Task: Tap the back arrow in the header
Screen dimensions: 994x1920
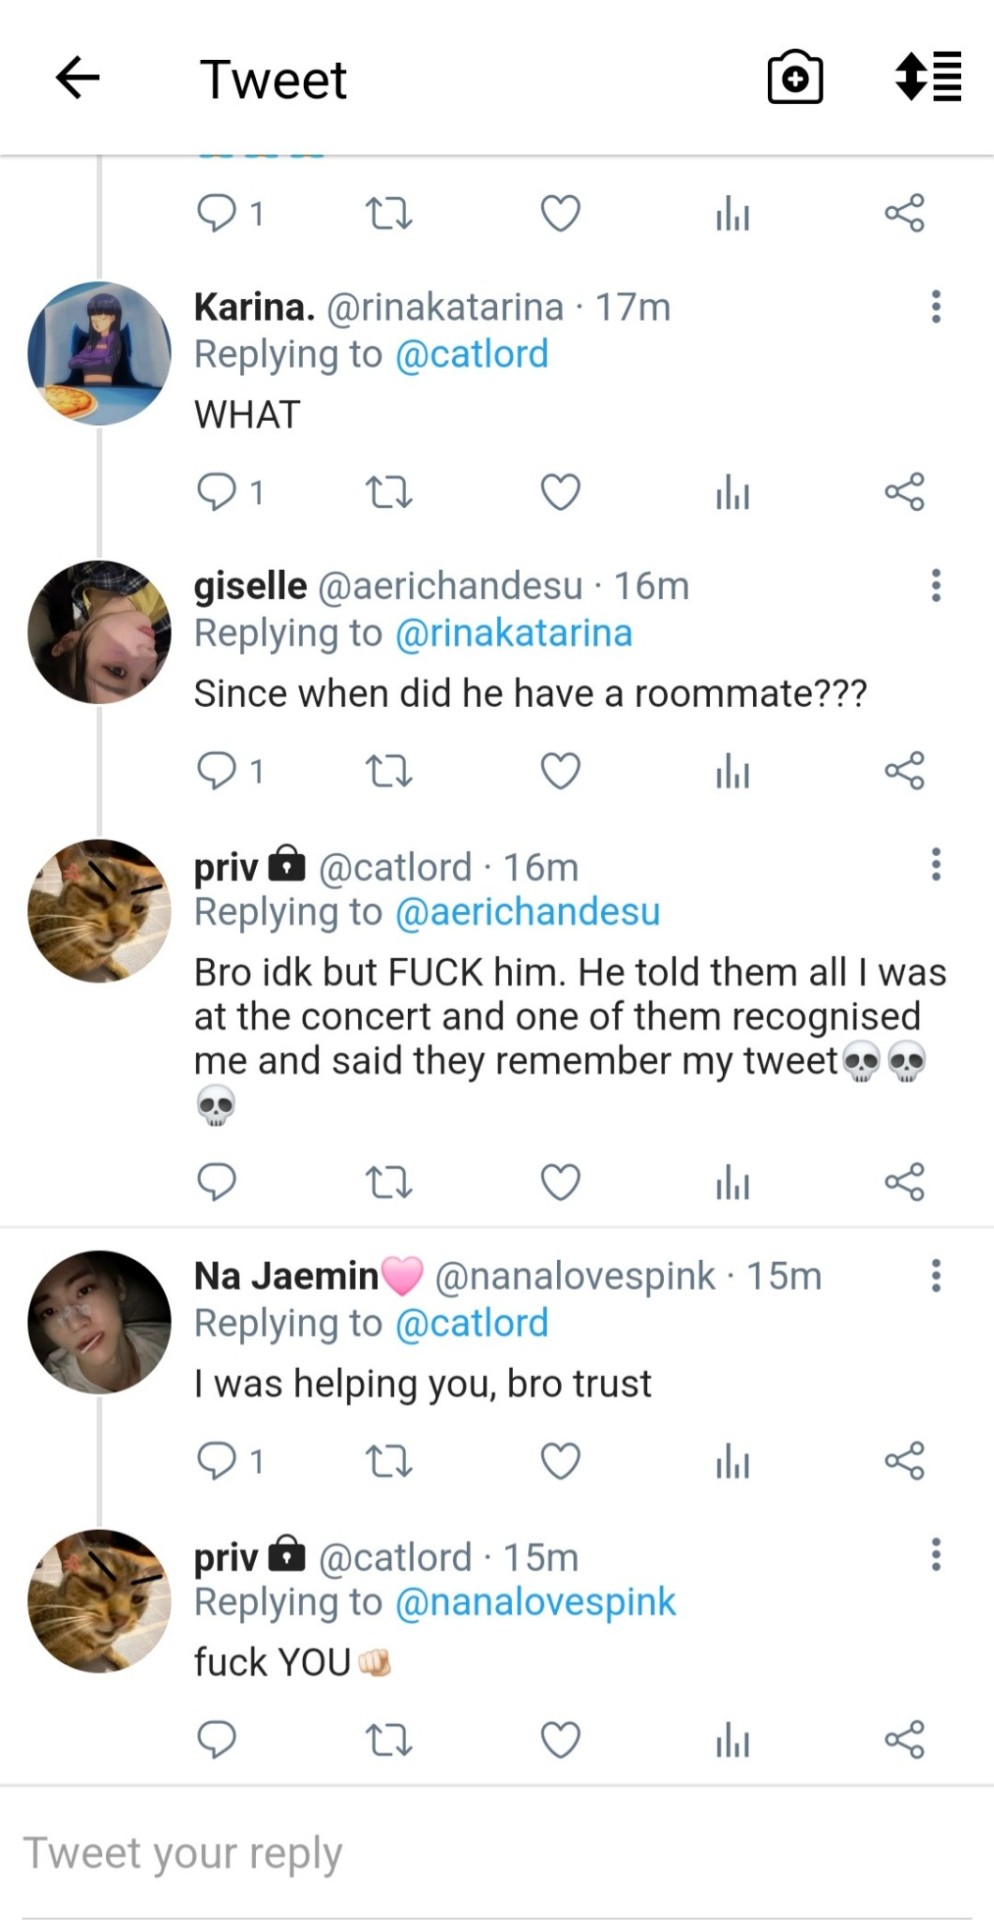Action: pyautogui.click(x=78, y=78)
